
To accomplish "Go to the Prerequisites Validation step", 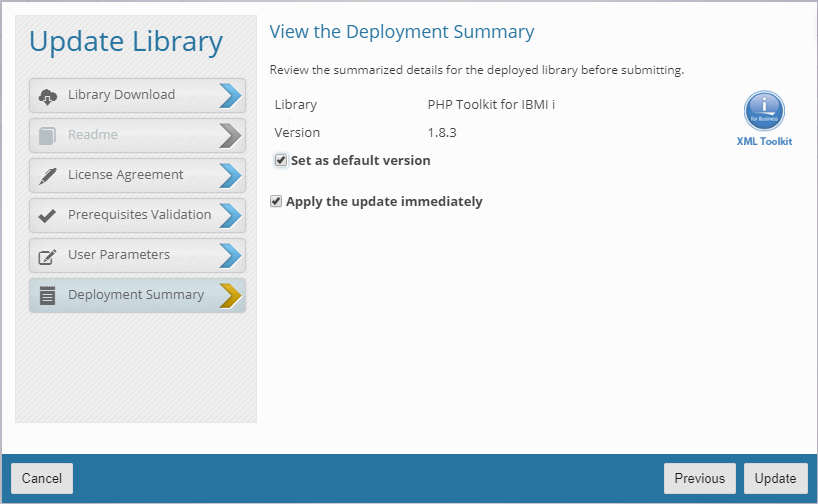I will 139,215.
